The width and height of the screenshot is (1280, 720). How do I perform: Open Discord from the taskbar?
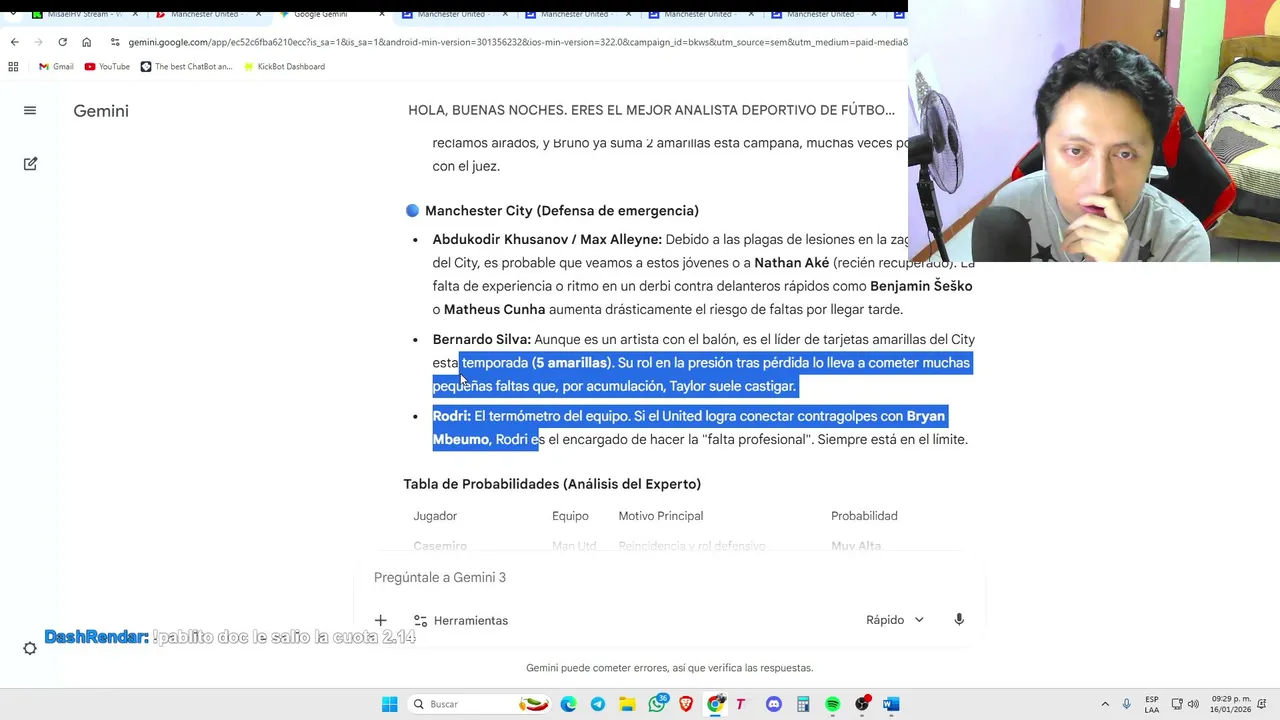tap(774, 704)
